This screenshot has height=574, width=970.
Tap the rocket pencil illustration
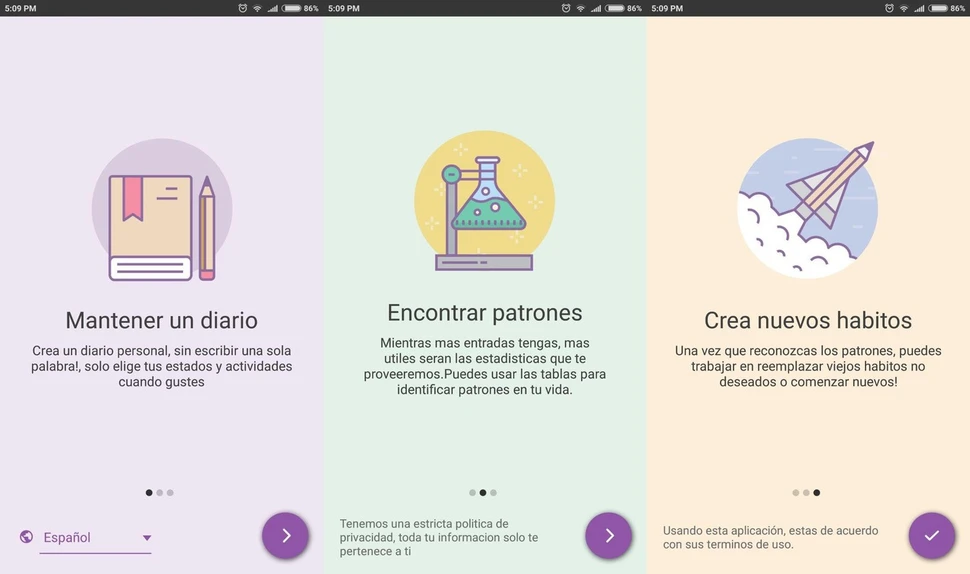(808, 208)
